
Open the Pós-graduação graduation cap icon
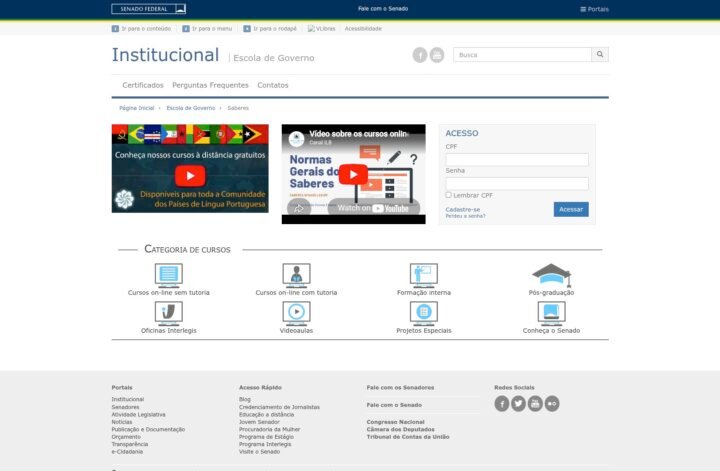pyautogui.click(x=551, y=274)
